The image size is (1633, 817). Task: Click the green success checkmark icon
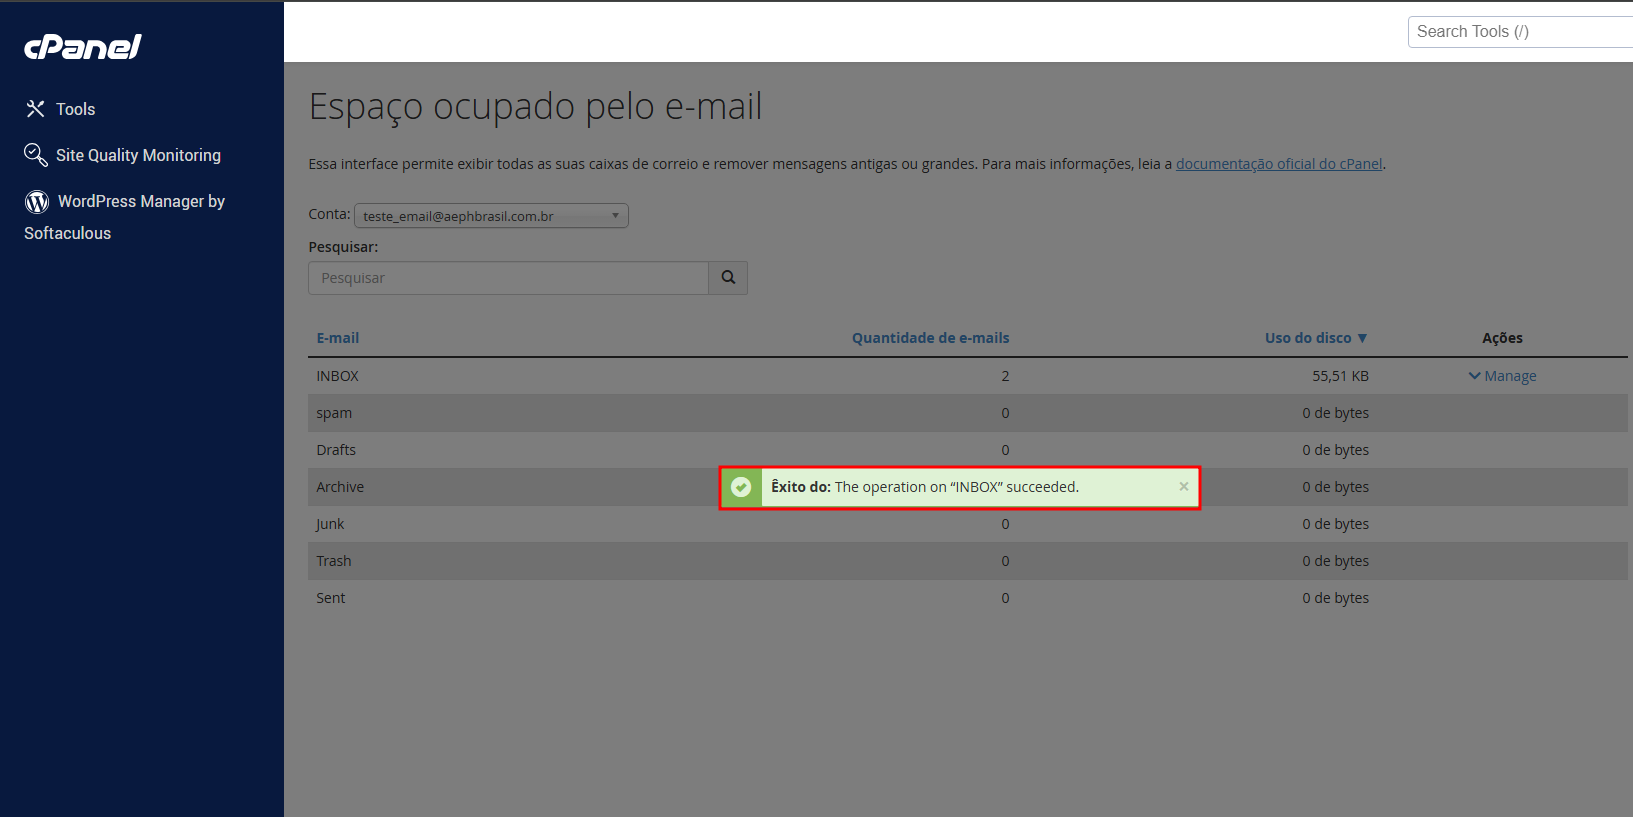741,487
